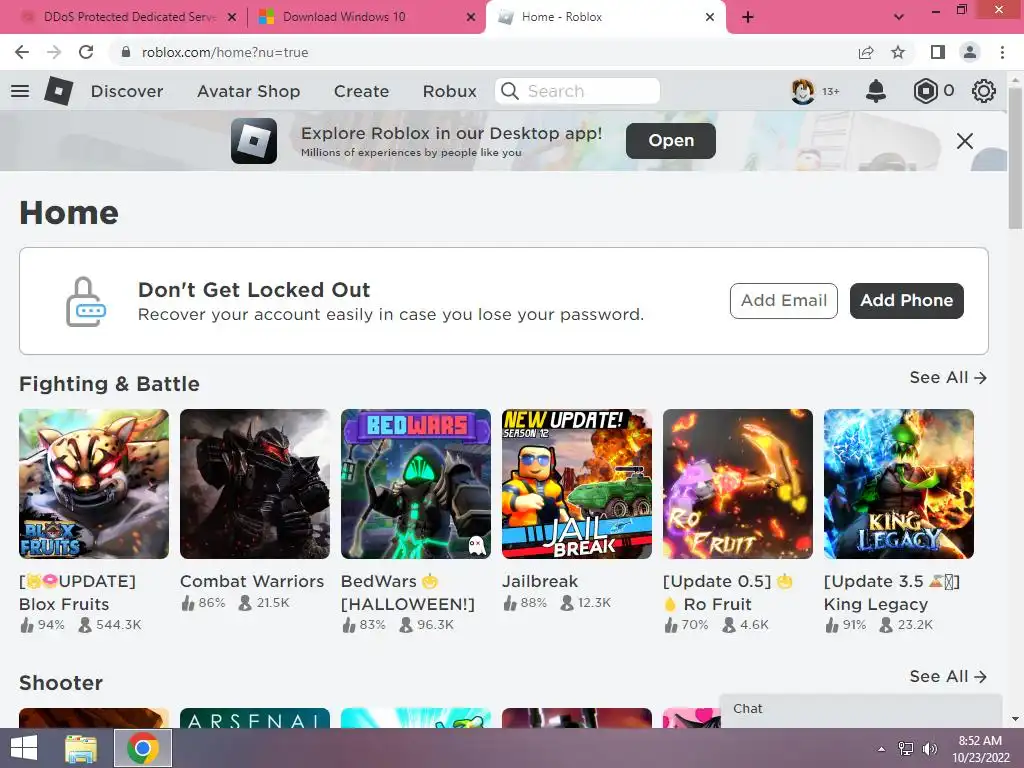
Task: Click the browser forward arrow
Action: pyautogui.click(x=54, y=52)
